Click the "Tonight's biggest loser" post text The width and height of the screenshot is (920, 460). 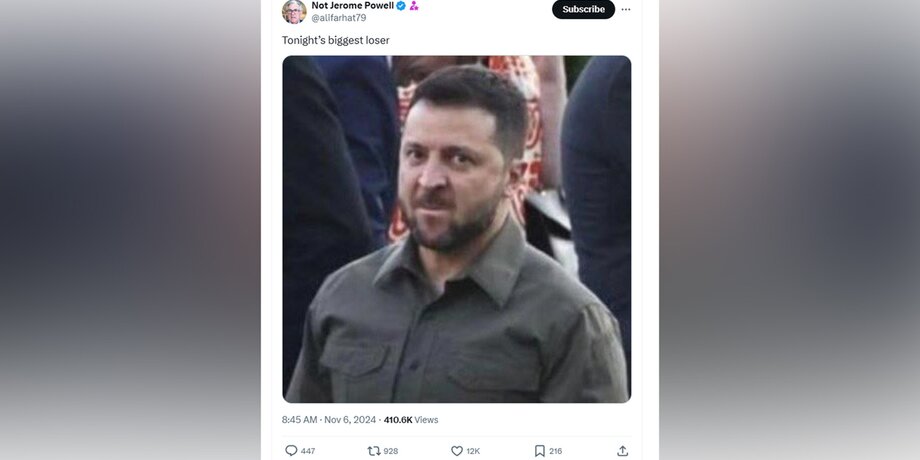[336, 40]
